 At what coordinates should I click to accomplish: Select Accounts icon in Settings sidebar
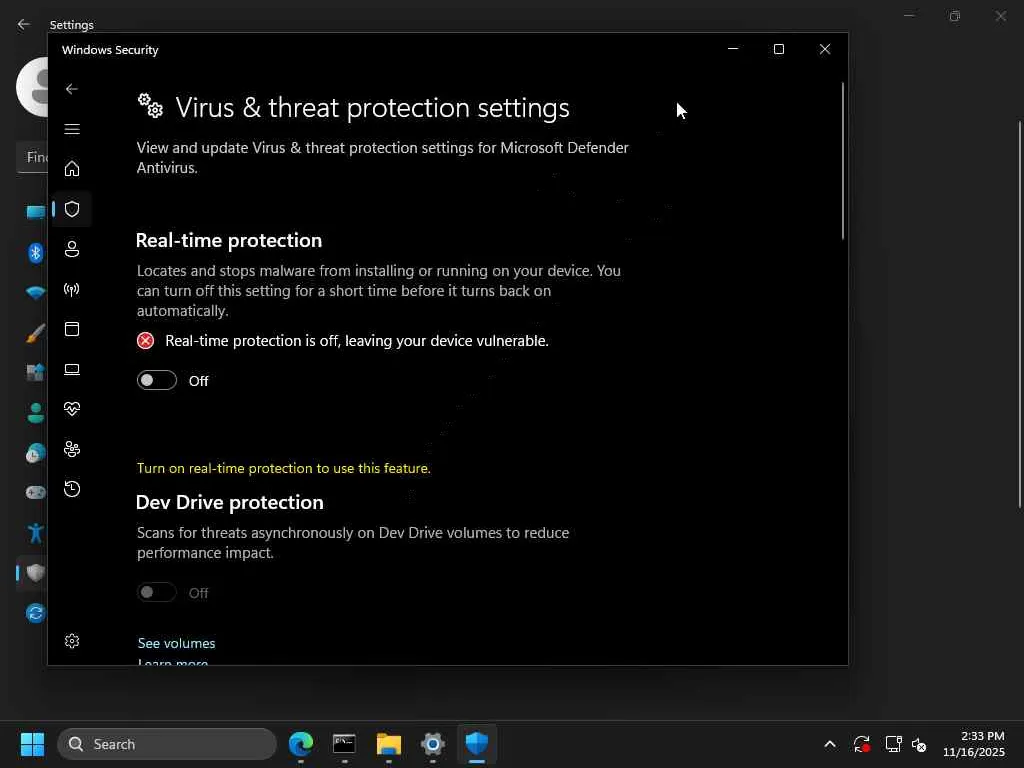(35, 412)
